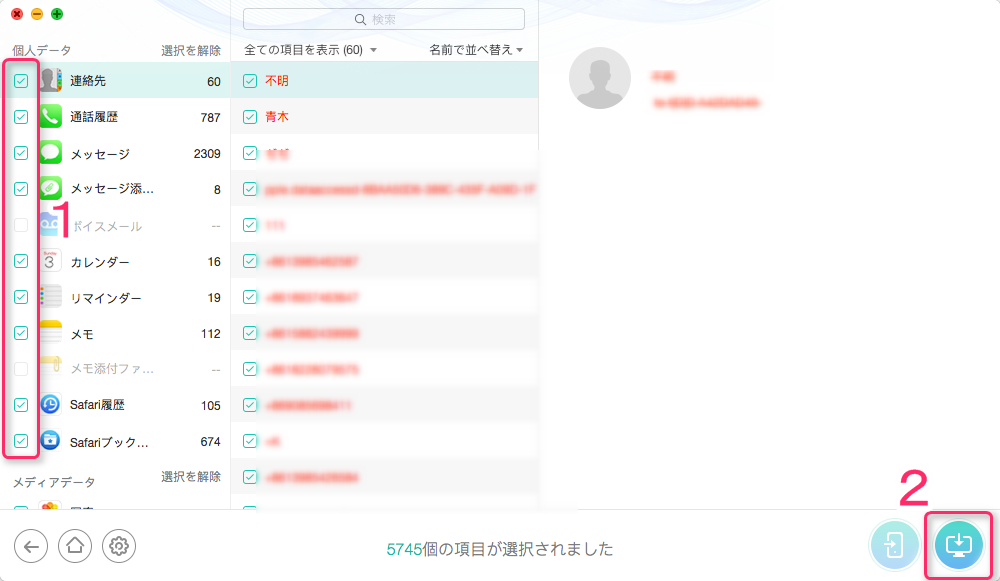This screenshot has width=1000, height=581.
Task: Open settings with the gear icon
Action: point(119,546)
